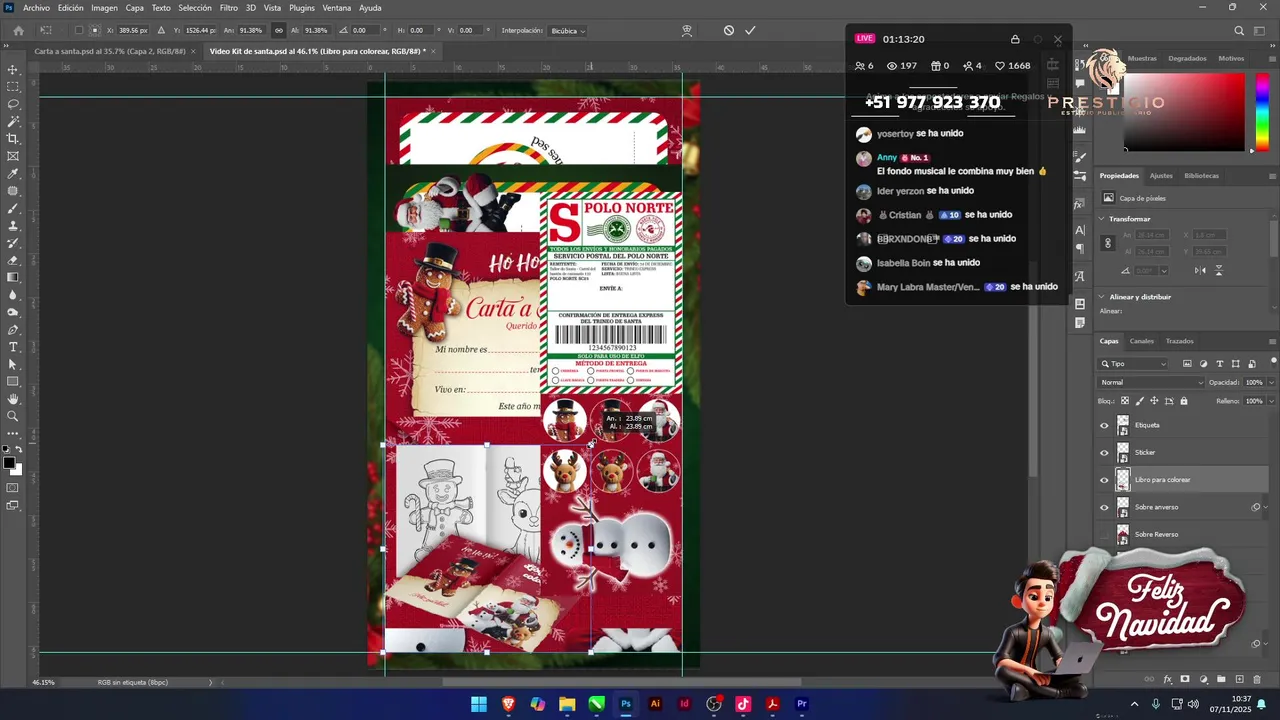Screen dimensions: 1280x720
Task: Select the Spot Healing Brush tool
Action: (x=13, y=191)
